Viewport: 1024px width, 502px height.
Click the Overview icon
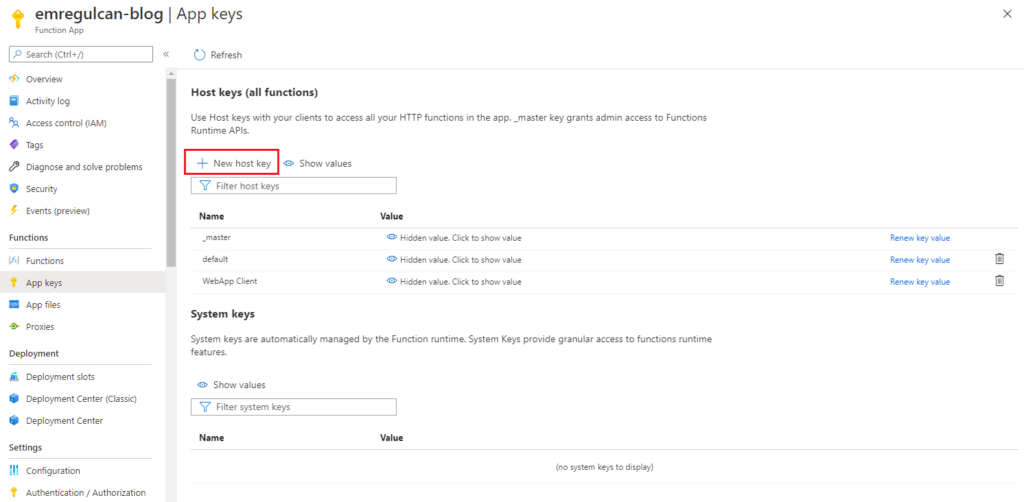tap(14, 79)
